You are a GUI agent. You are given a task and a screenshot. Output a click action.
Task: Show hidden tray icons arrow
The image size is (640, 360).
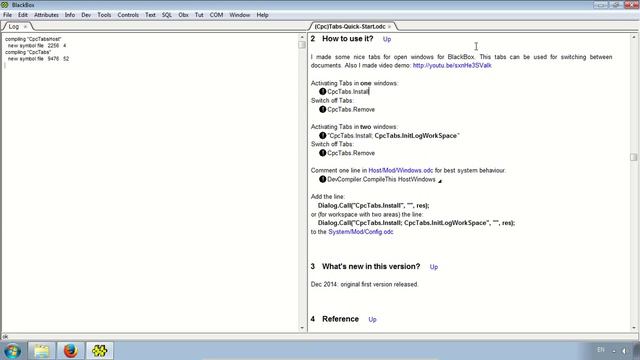[614, 351]
